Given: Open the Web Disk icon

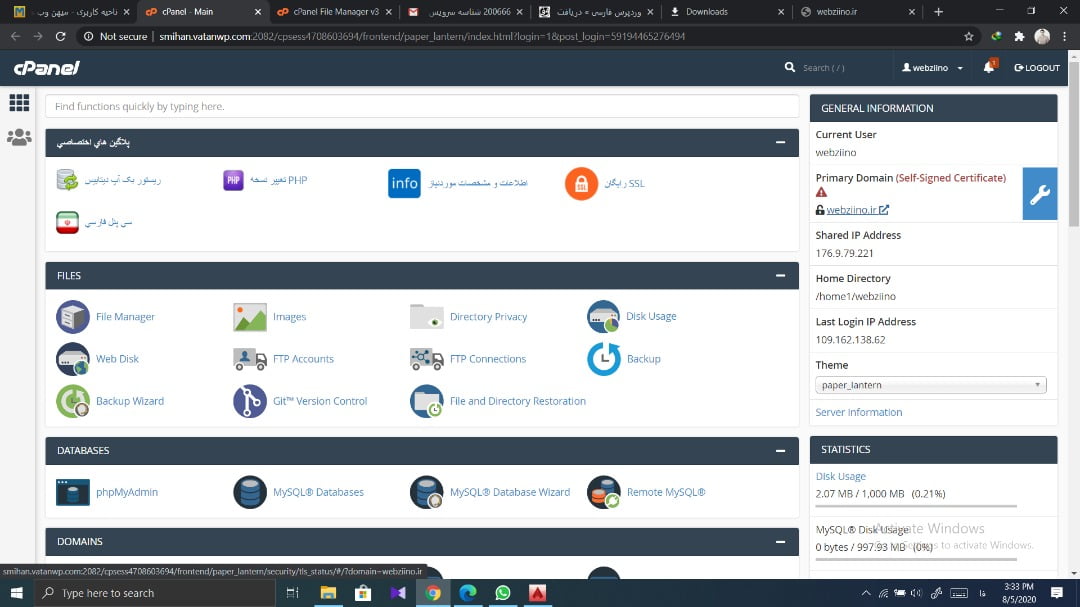Looking at the screenshot, I should [x=72, y=359].
